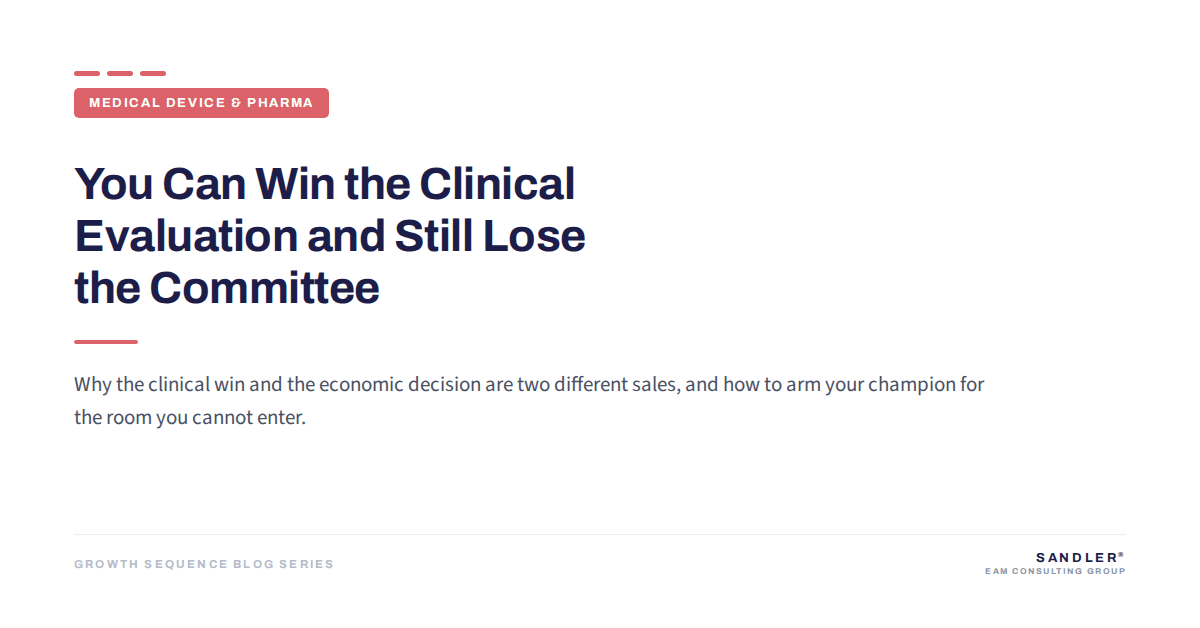Open the Growth Sequence Blog Series label

[x=204, y=564]
